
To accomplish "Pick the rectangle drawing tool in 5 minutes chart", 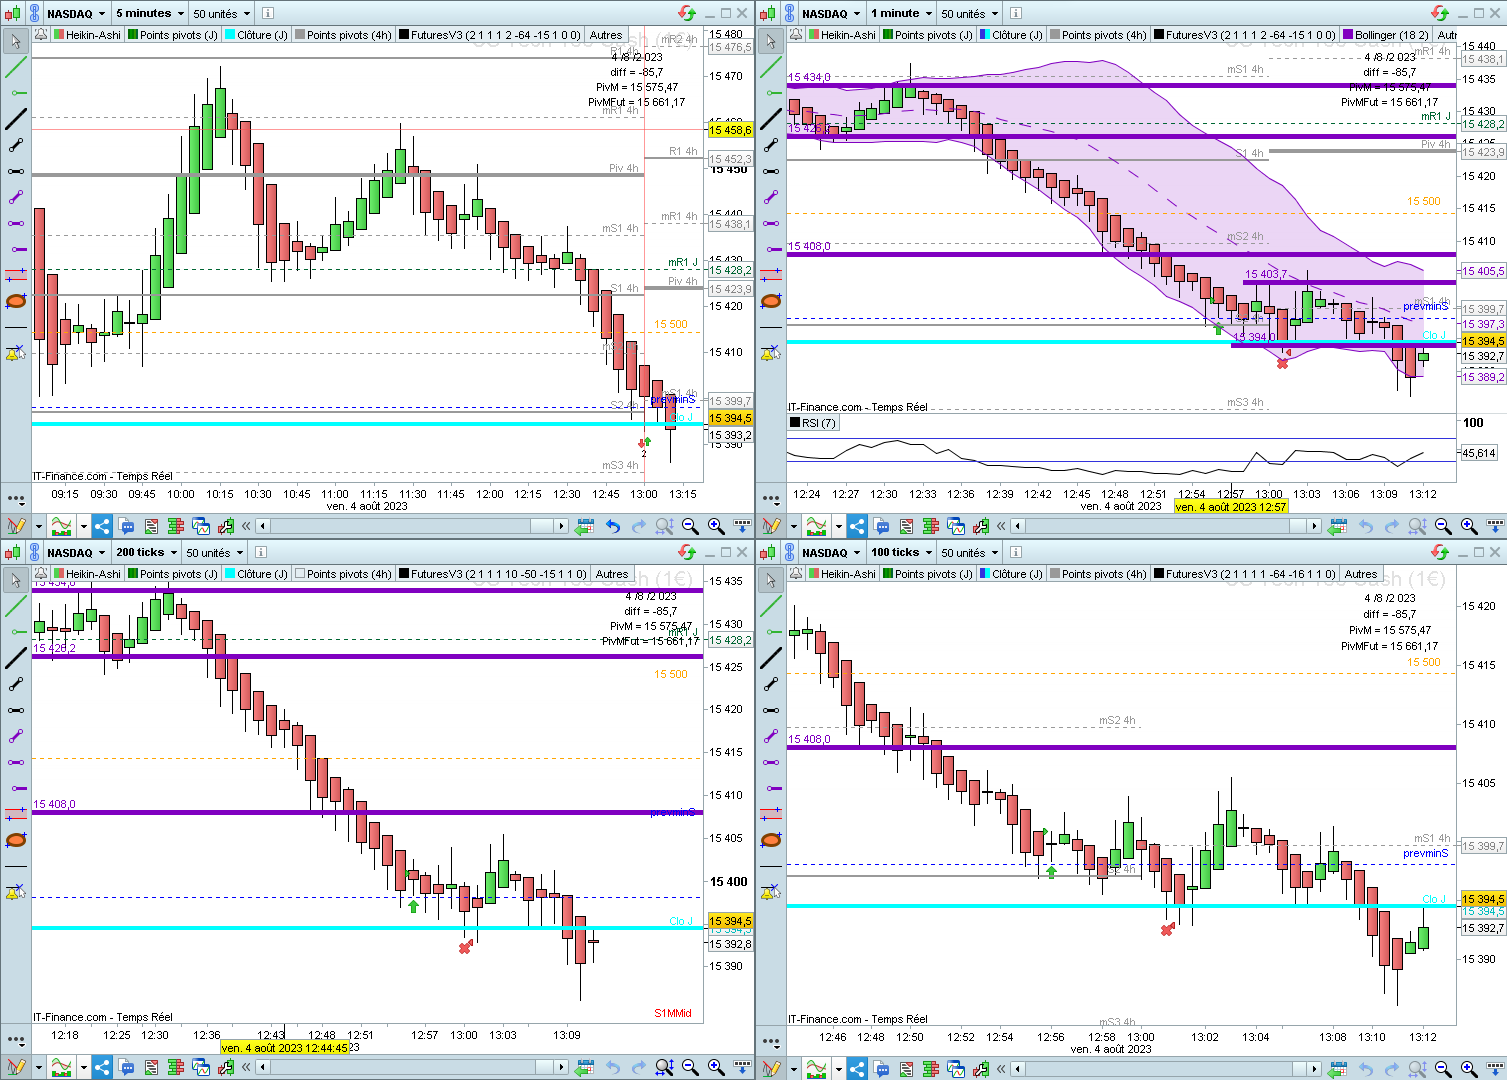I will click(x=16, y=275).
